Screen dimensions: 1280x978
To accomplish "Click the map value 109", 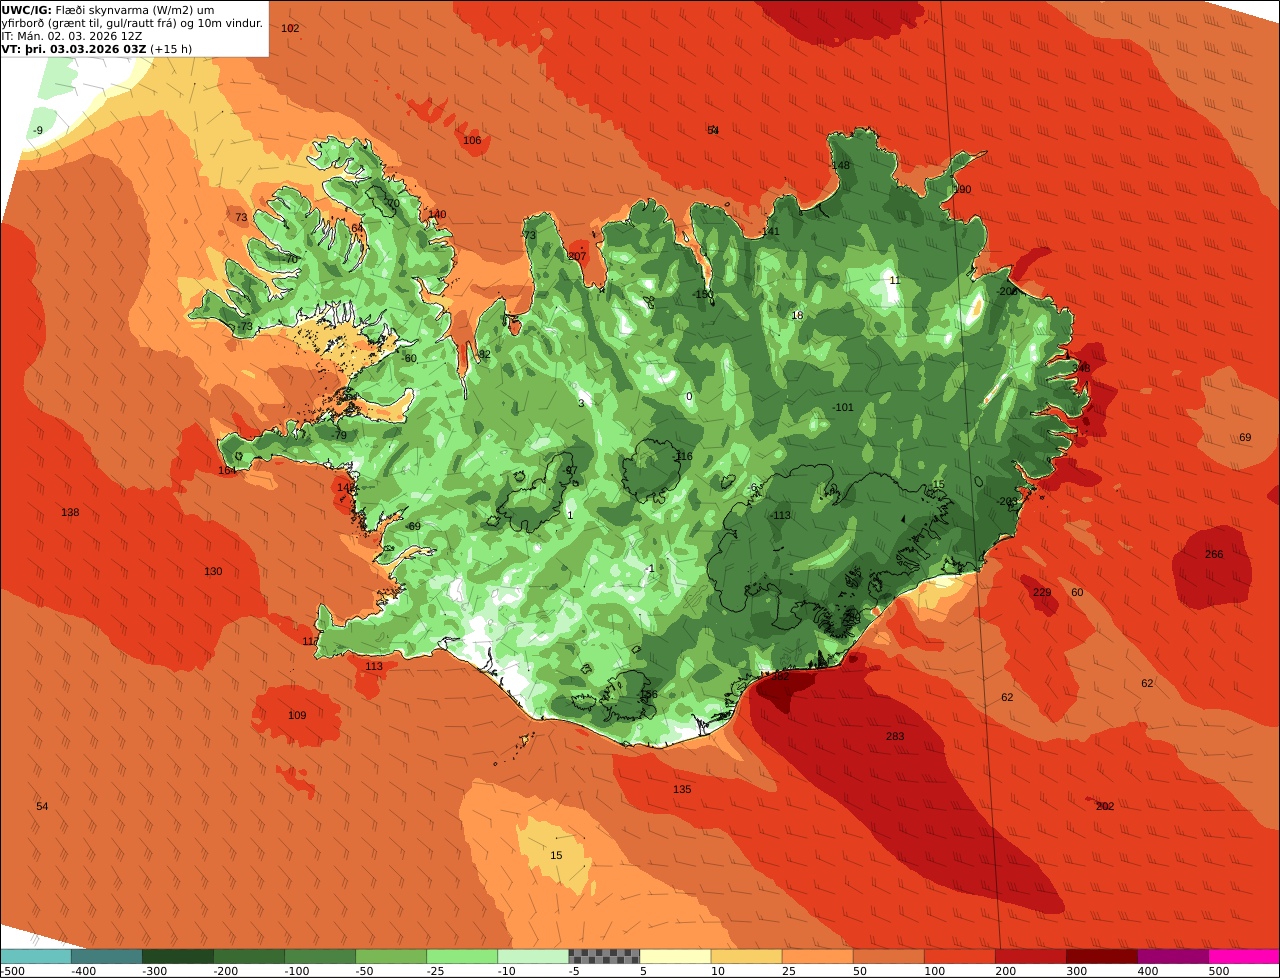I will (x=297, y=715).
